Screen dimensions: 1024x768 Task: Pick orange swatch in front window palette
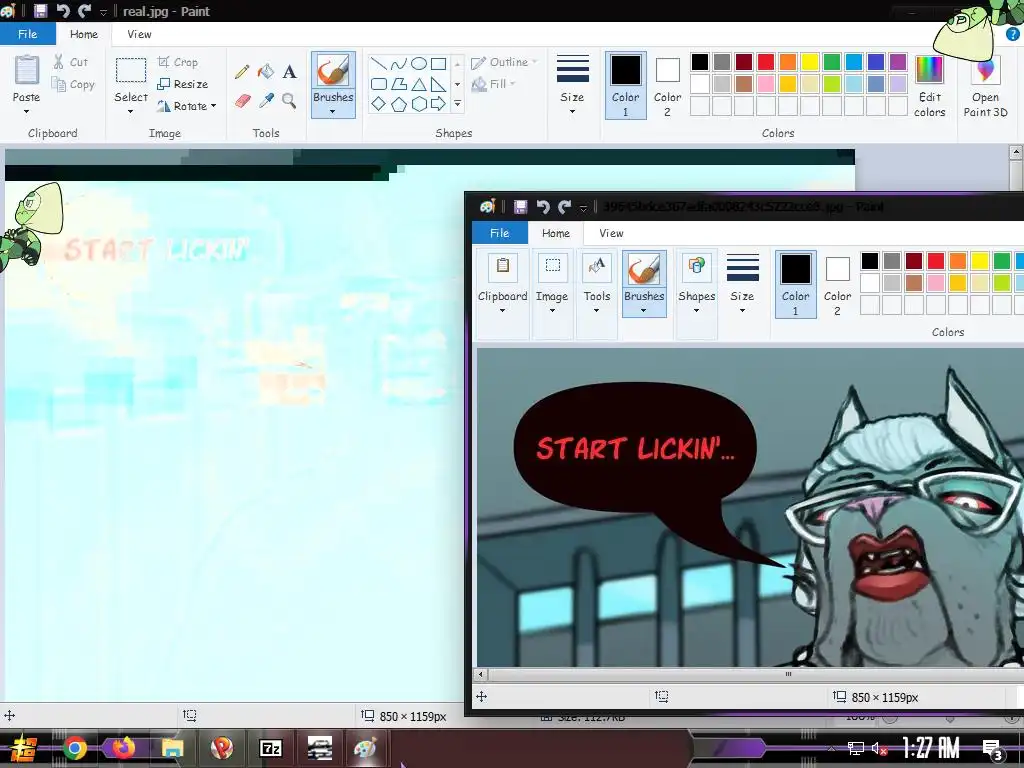pos(958,261)
